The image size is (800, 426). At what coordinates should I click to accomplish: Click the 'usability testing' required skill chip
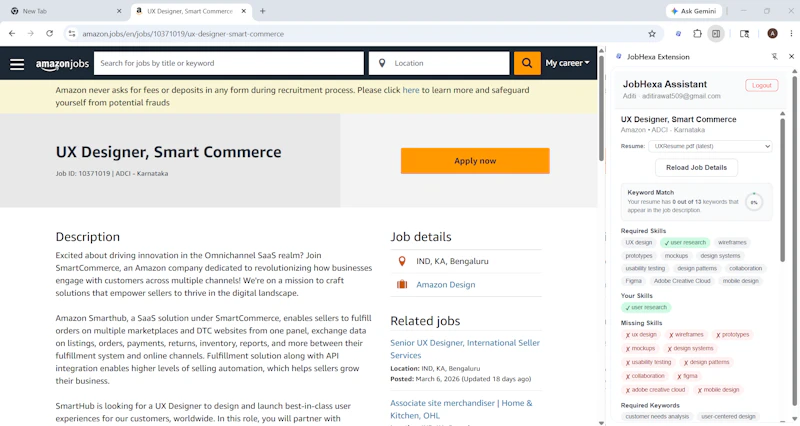coord(645,268)
